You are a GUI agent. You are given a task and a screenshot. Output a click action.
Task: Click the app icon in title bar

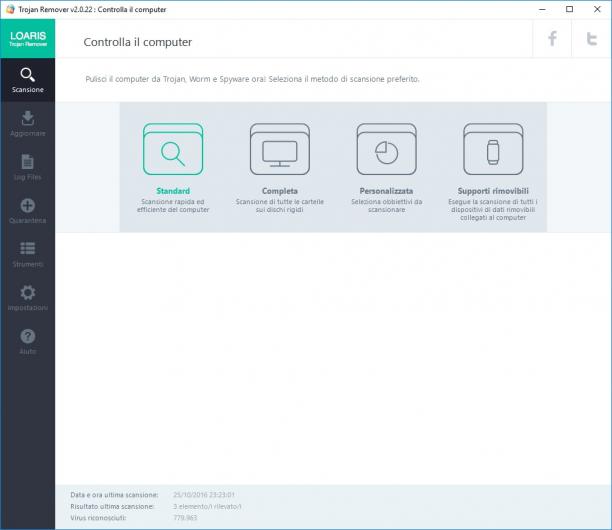[10, 9]
